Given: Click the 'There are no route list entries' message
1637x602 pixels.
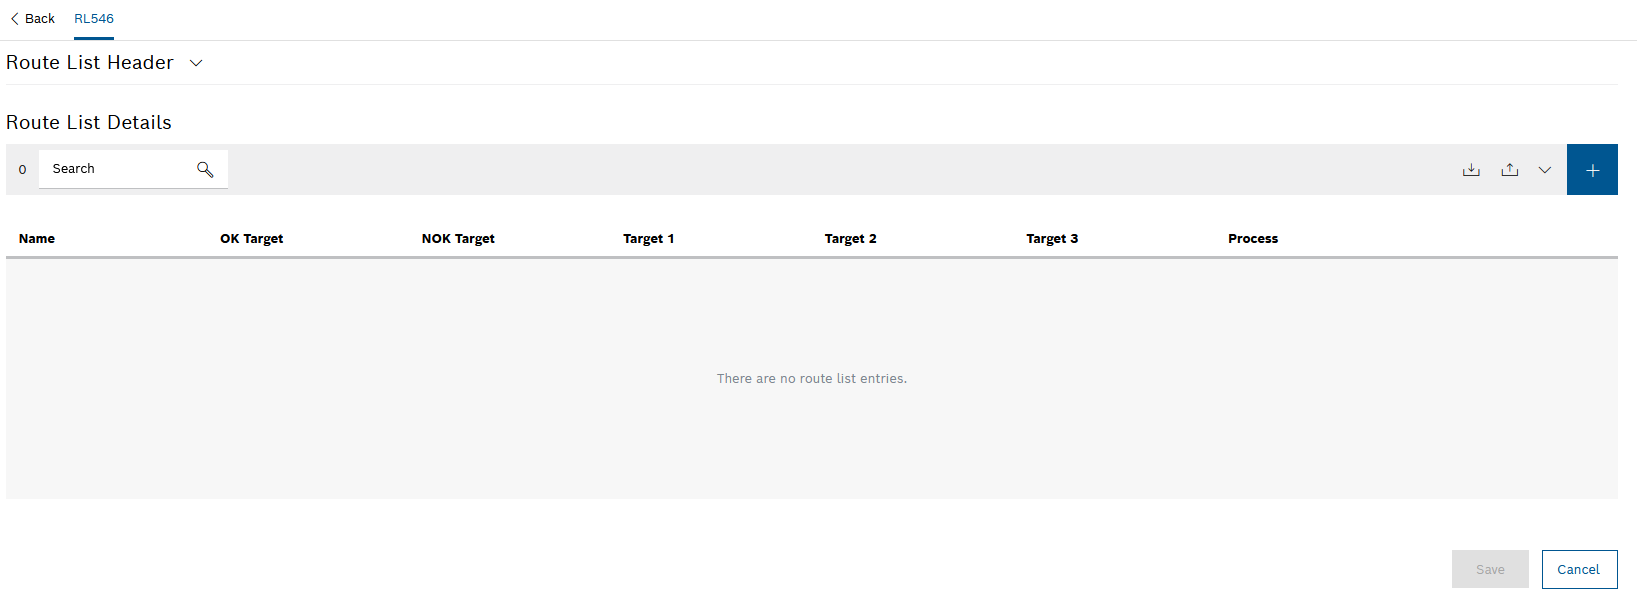Looking at the screenshot, I should [x=812, y=379].
